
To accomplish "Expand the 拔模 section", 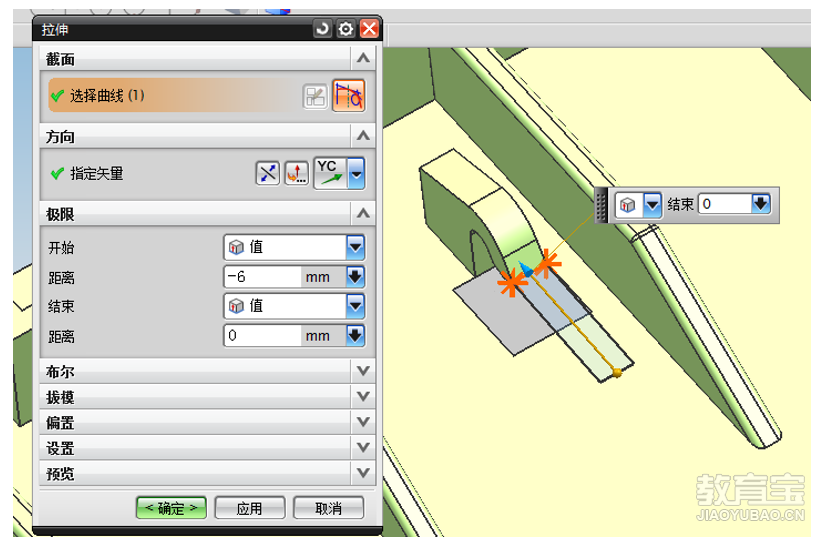I will [x=363, y=396].
